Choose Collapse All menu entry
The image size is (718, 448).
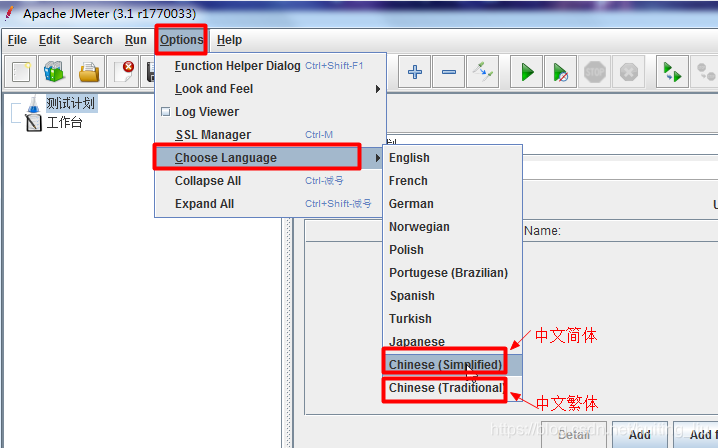pos(270,180)
